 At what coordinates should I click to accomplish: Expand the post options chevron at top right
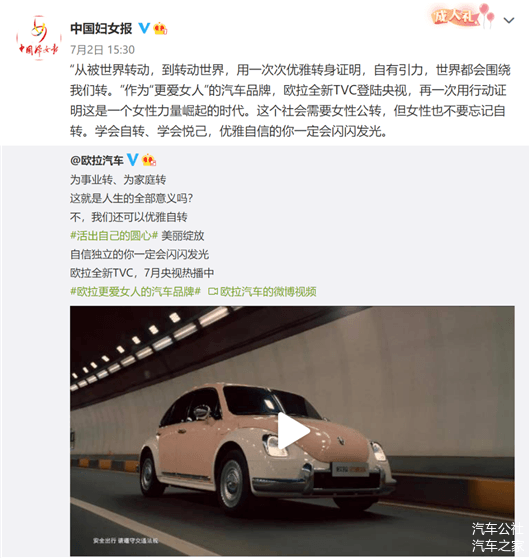click(x=509, y=20)
